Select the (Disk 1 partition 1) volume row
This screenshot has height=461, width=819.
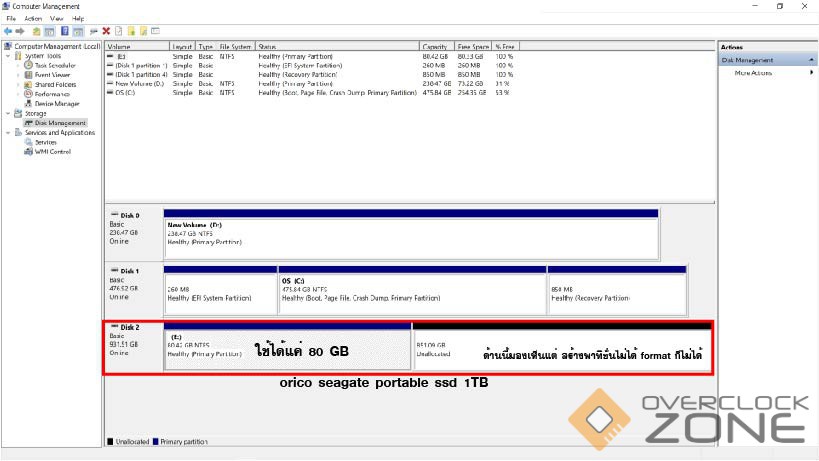pos(312,66)
